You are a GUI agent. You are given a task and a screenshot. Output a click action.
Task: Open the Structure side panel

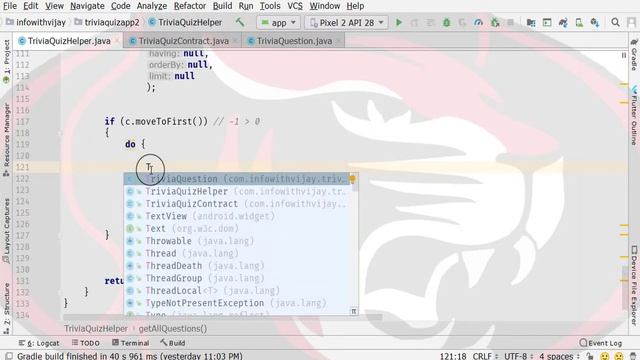pos(6,308)
